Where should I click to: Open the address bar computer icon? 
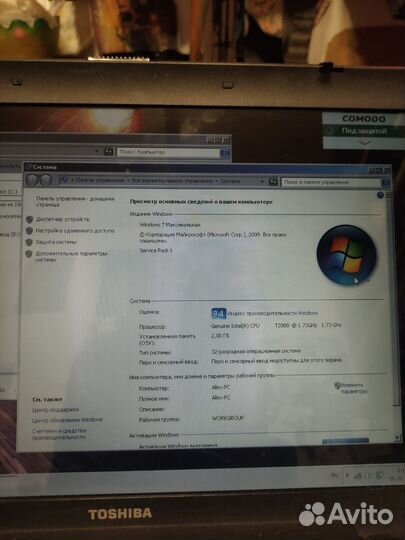point(63,180)
